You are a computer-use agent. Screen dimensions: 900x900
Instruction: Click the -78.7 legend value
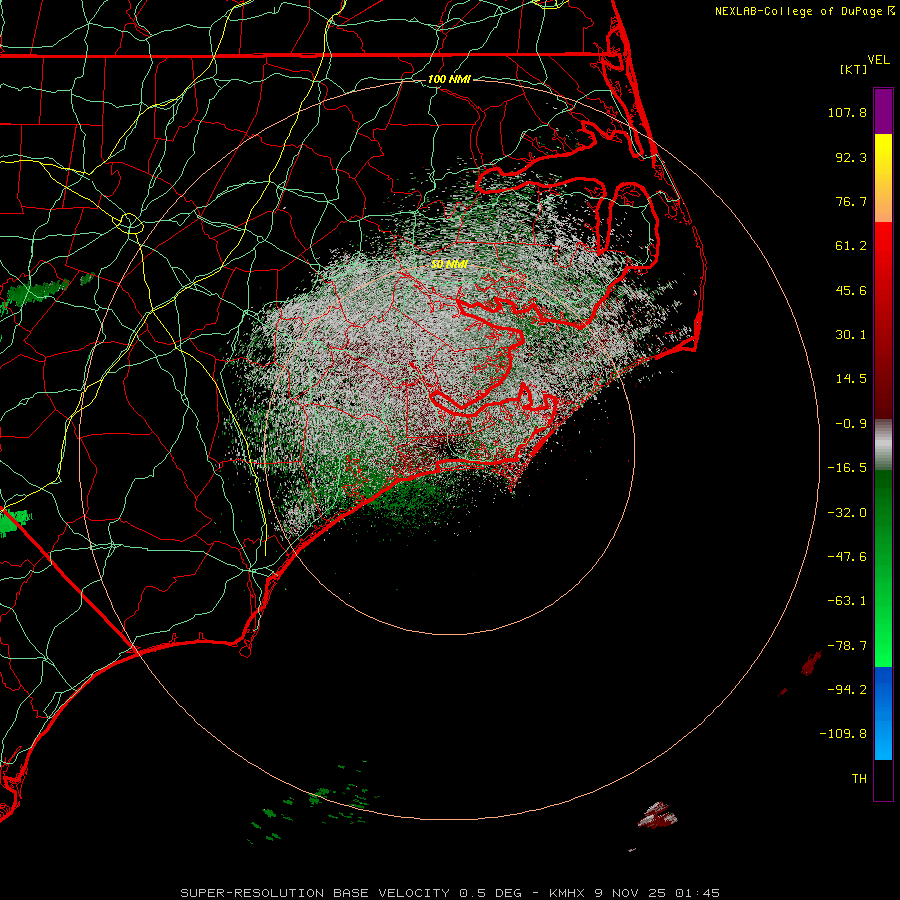click(847, 646)
